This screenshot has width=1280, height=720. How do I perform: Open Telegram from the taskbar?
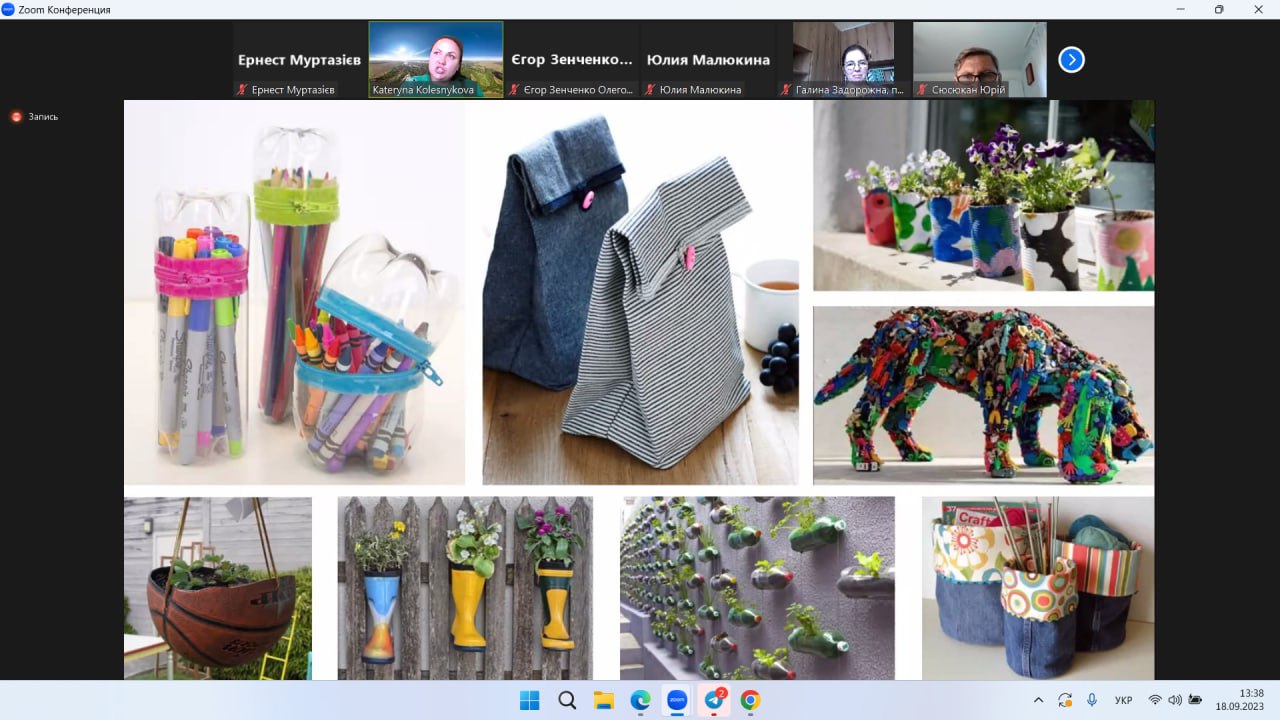(x=714, y=700)
